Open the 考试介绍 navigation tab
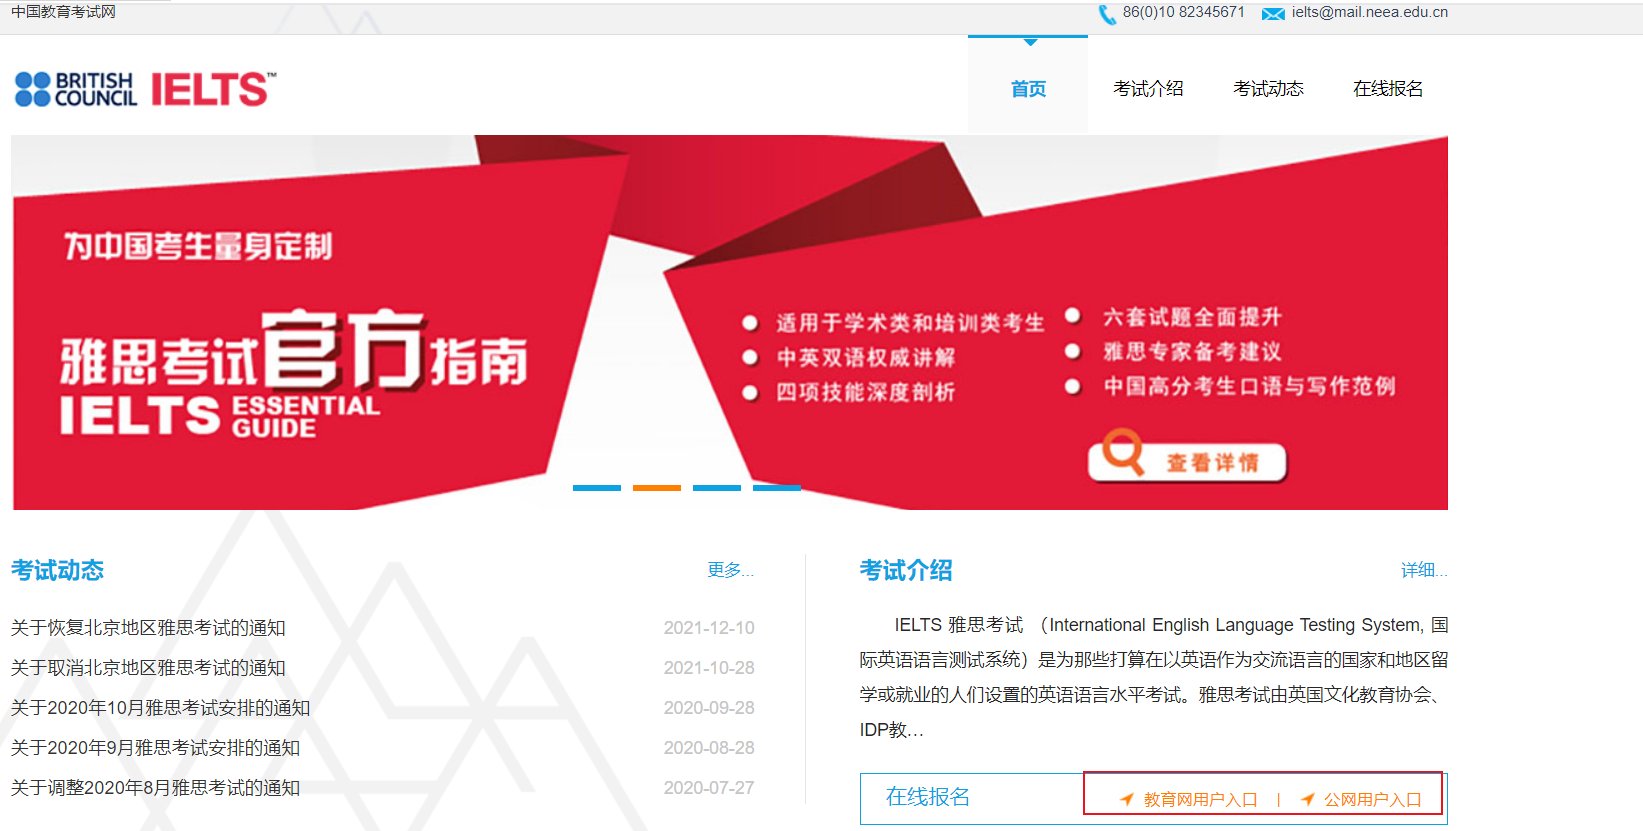The height and width of the screenshot is (831, 1643). (1148, 88)
